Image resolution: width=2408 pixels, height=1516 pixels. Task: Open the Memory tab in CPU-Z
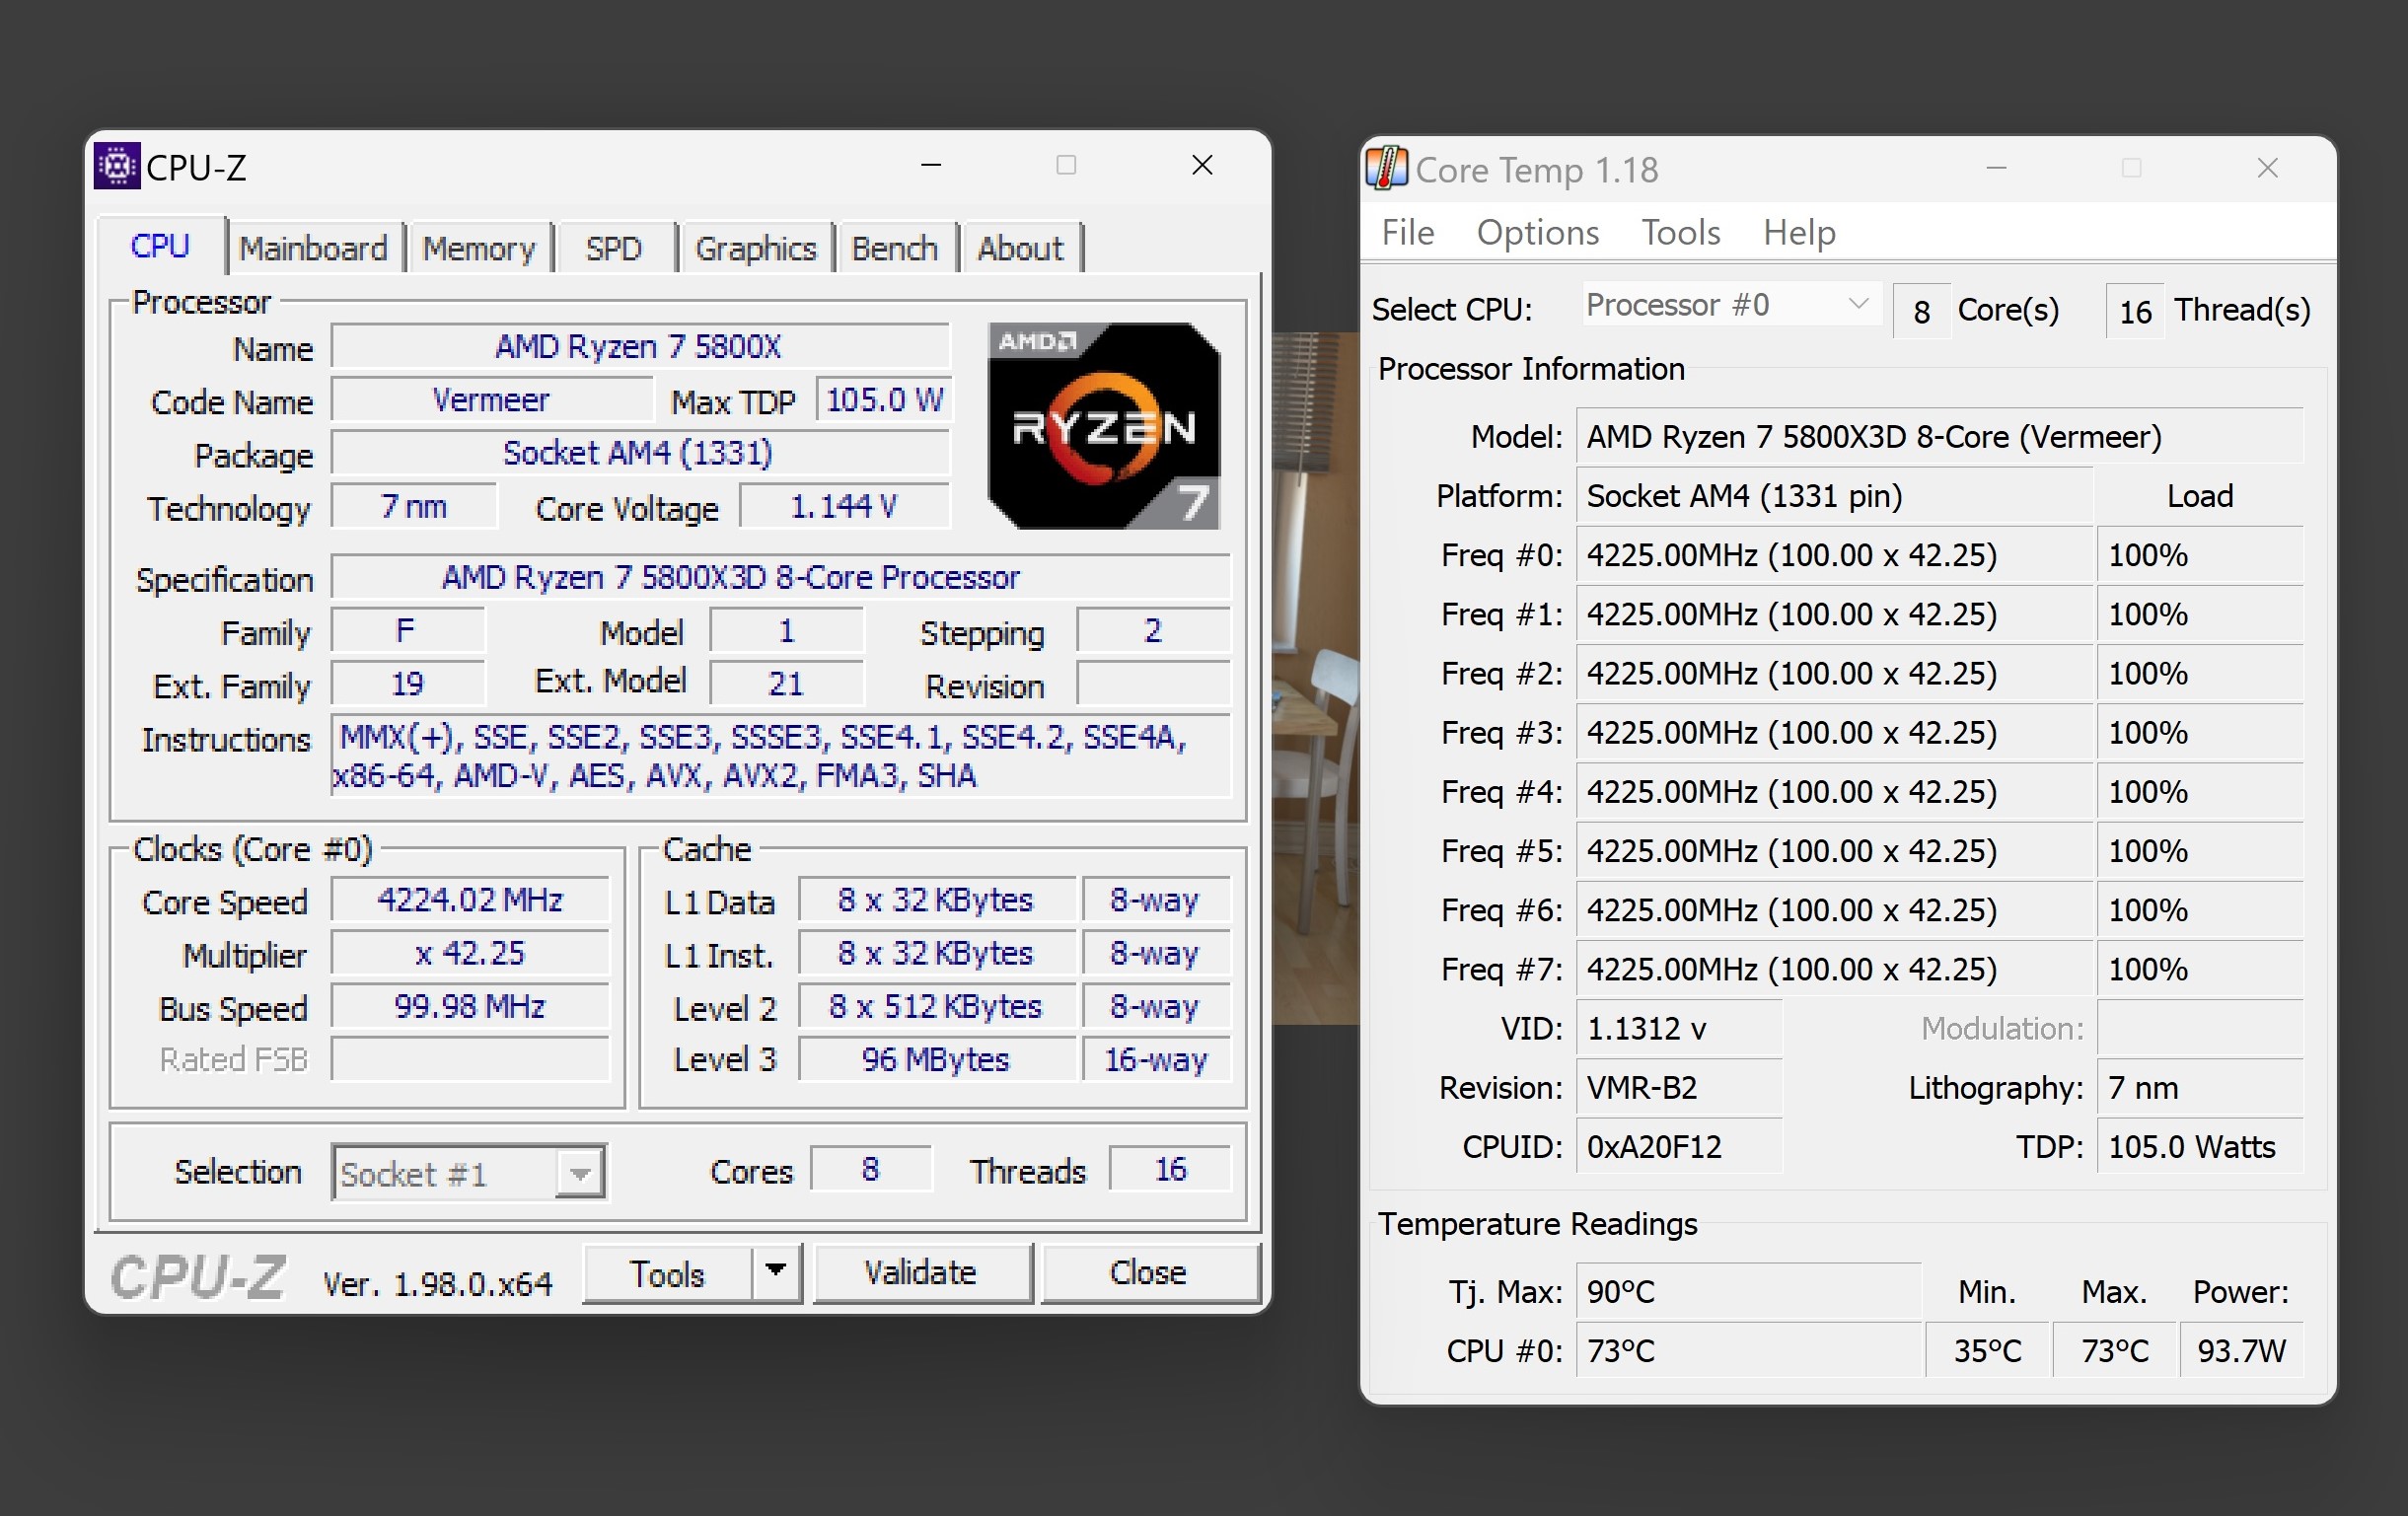(479, 248)
